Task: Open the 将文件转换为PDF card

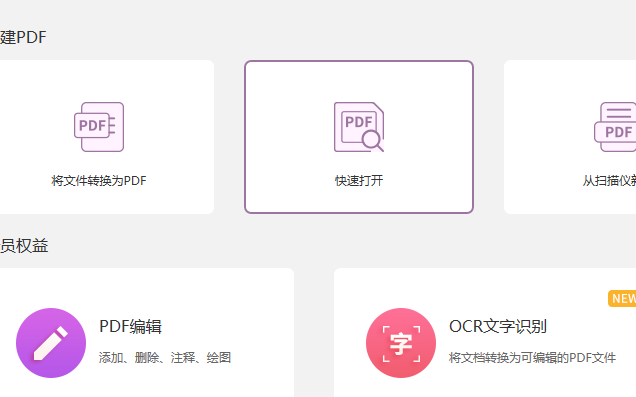Action: pyautogui.click(x=107, y=137)
